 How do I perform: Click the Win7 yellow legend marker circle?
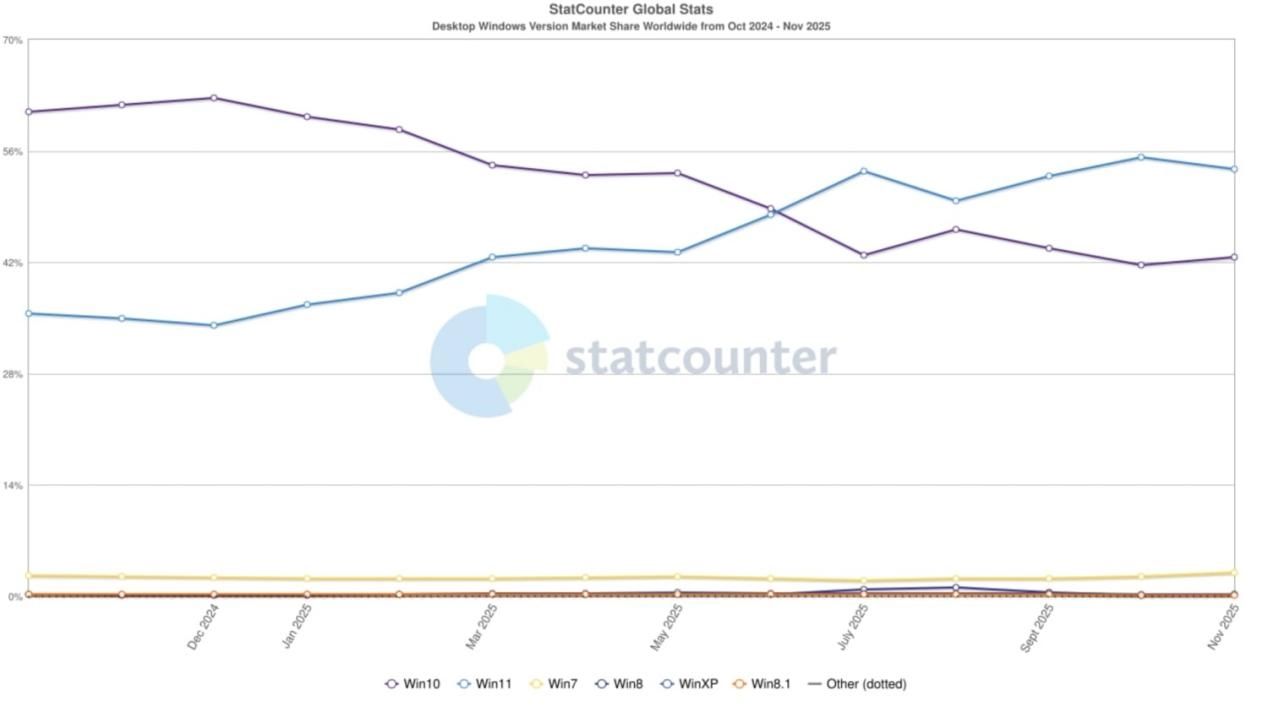[536, 684]
